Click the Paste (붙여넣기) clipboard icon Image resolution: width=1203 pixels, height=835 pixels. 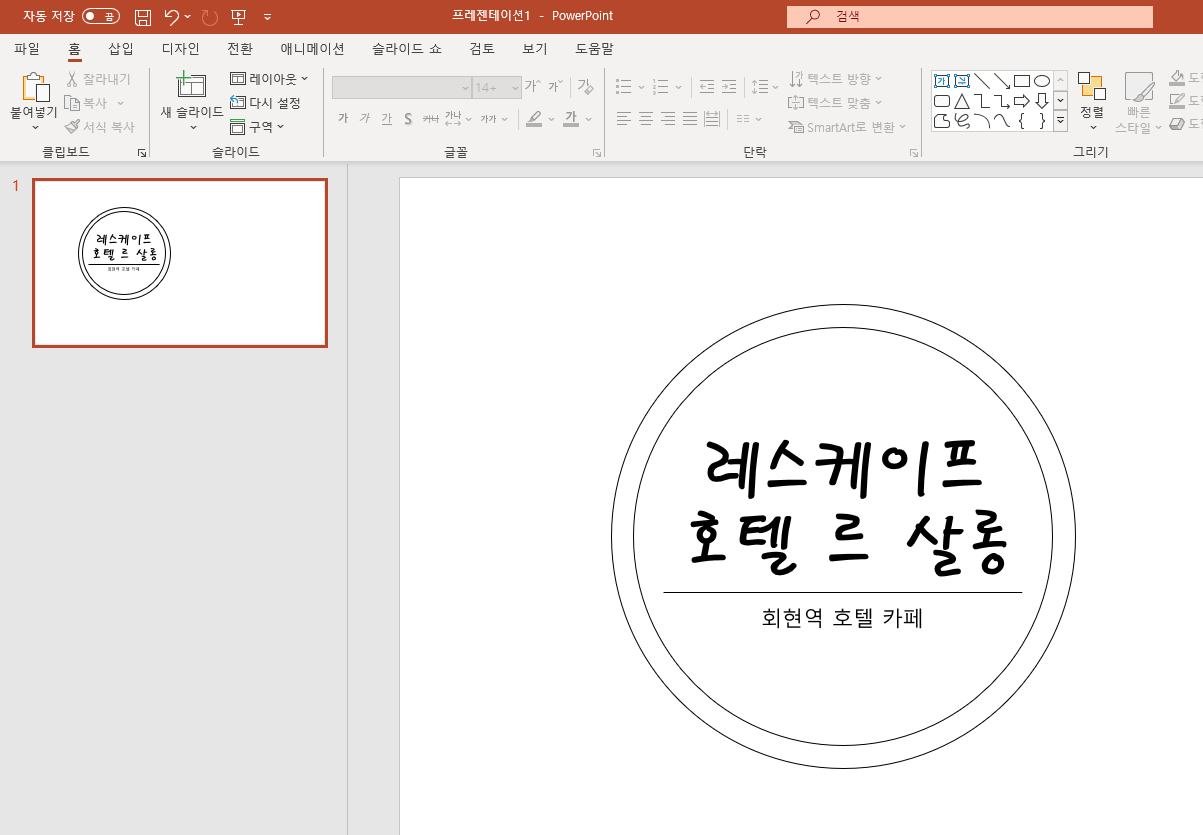pyautogui.click(x=34, y=87)
